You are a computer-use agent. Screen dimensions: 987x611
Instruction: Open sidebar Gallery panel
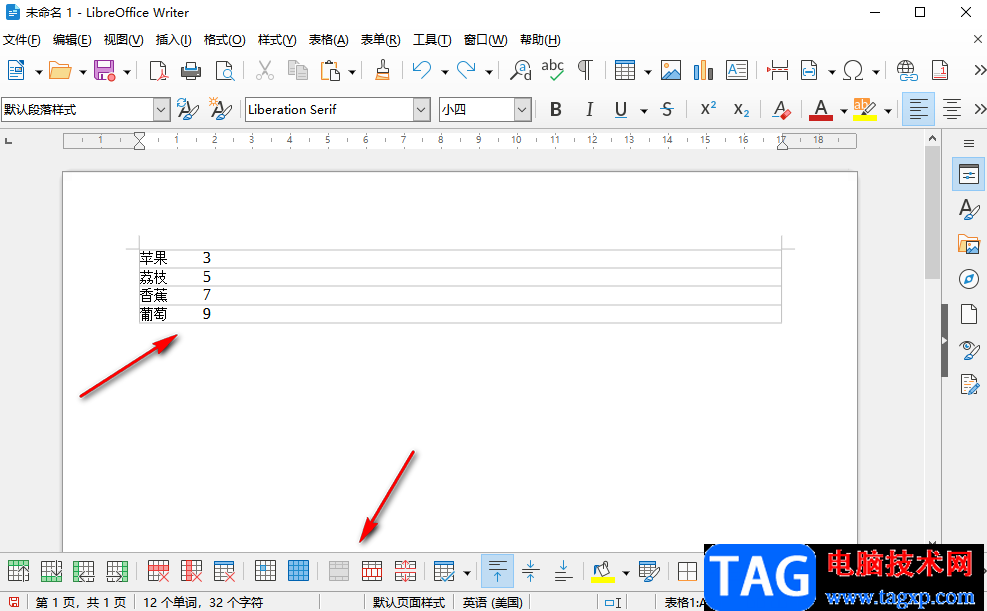coord(969,244)
